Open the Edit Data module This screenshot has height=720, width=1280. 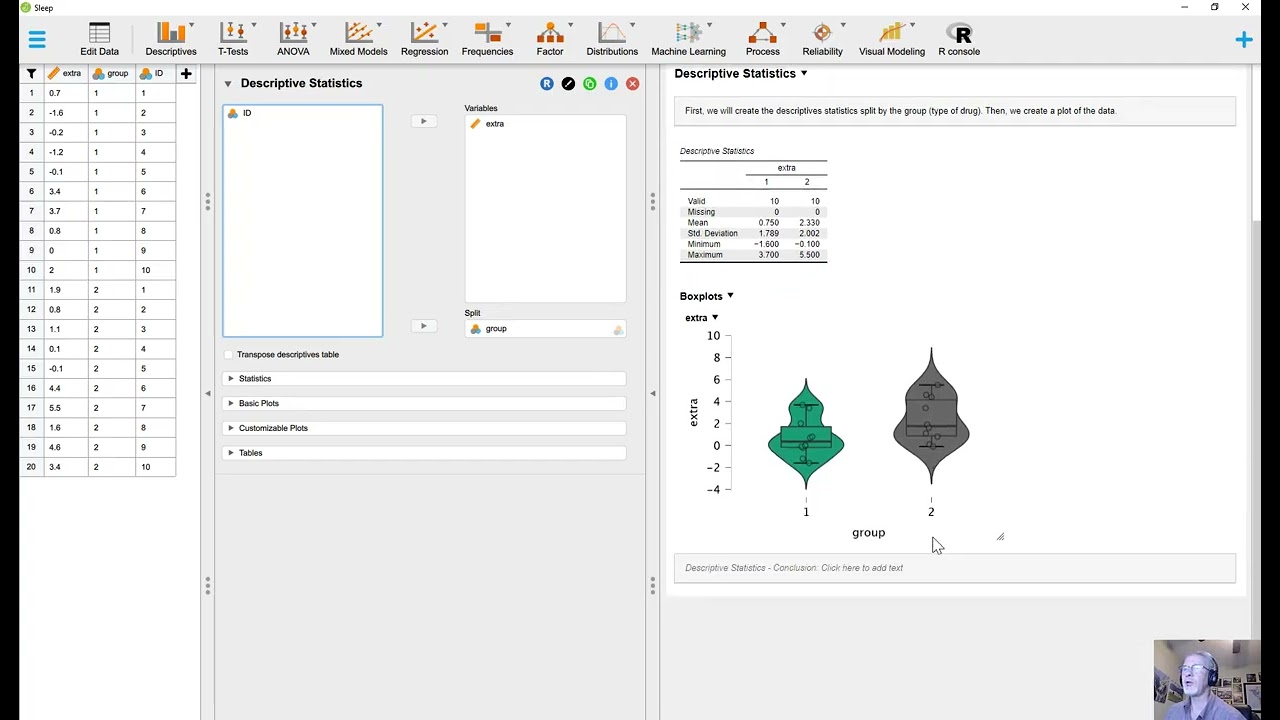click(99, 40)
